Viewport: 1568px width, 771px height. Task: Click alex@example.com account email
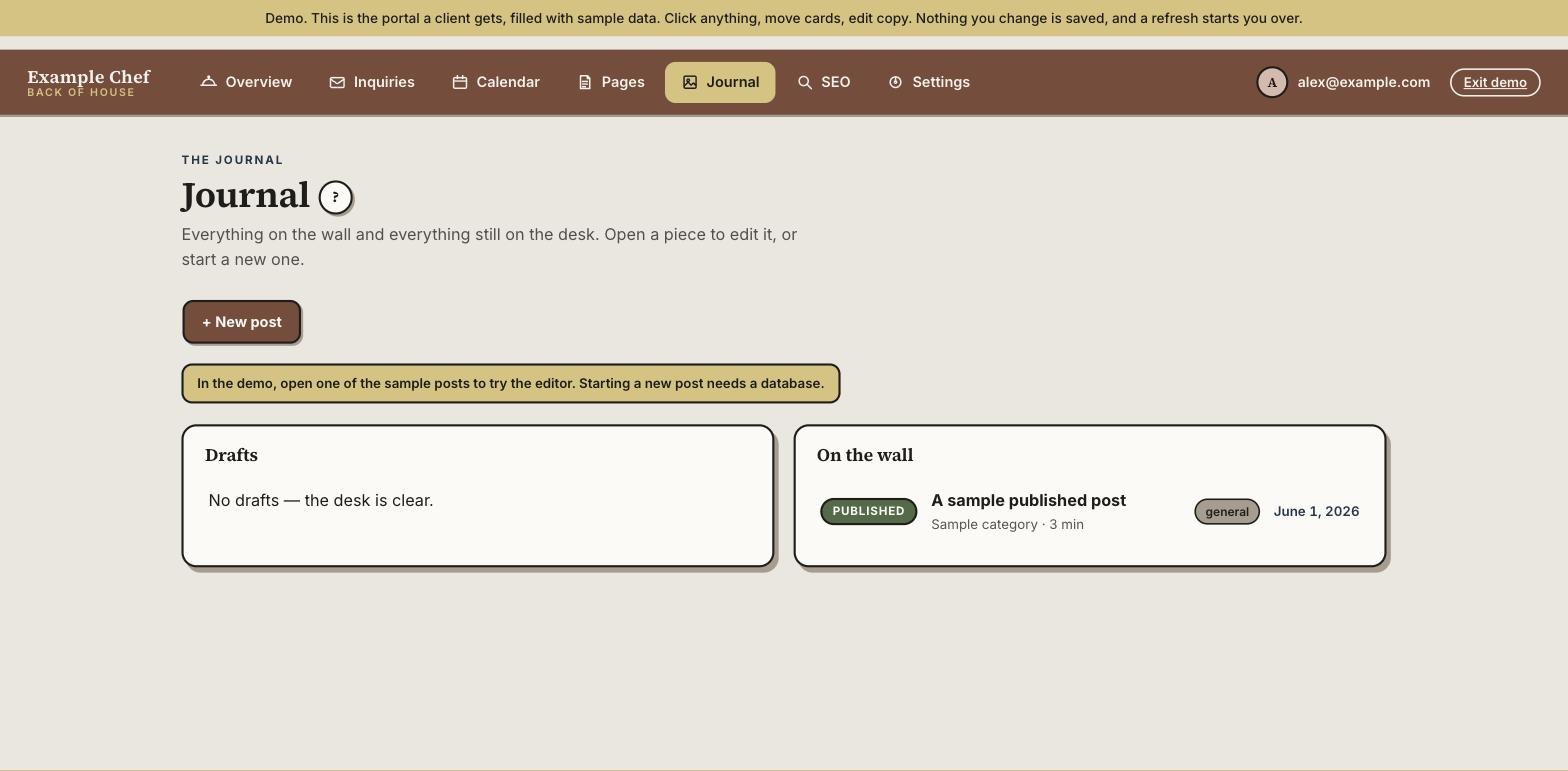[x=1363, y=82]
